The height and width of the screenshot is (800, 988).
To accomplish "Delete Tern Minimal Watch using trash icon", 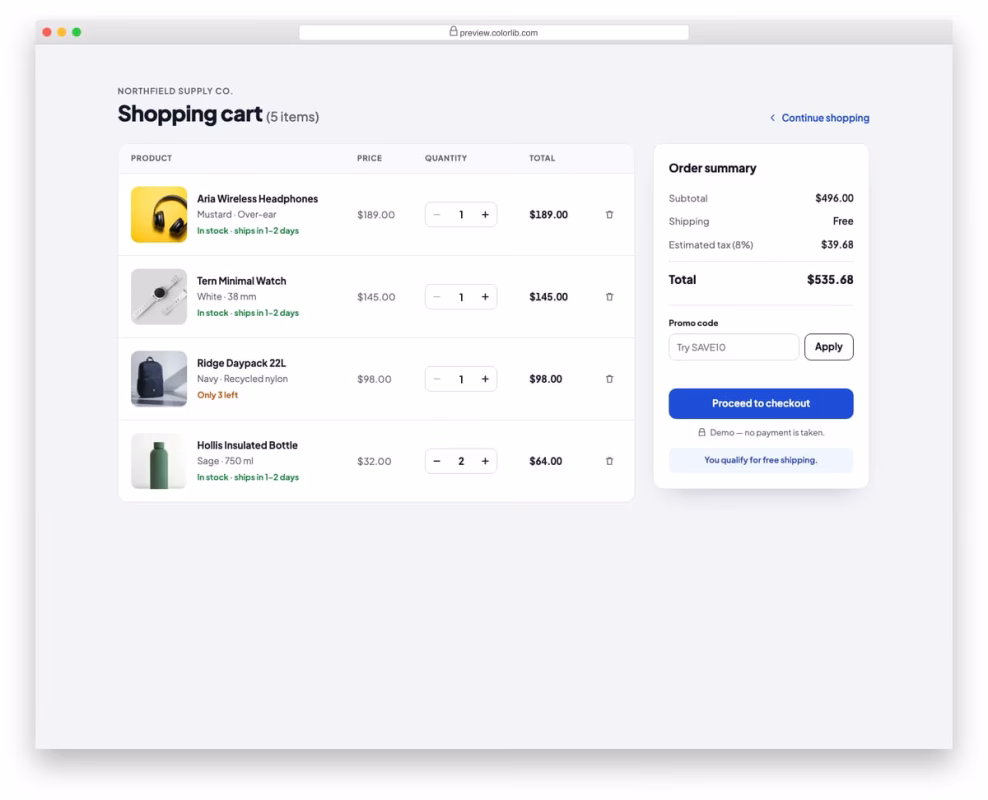I will (x=609, y=297).
